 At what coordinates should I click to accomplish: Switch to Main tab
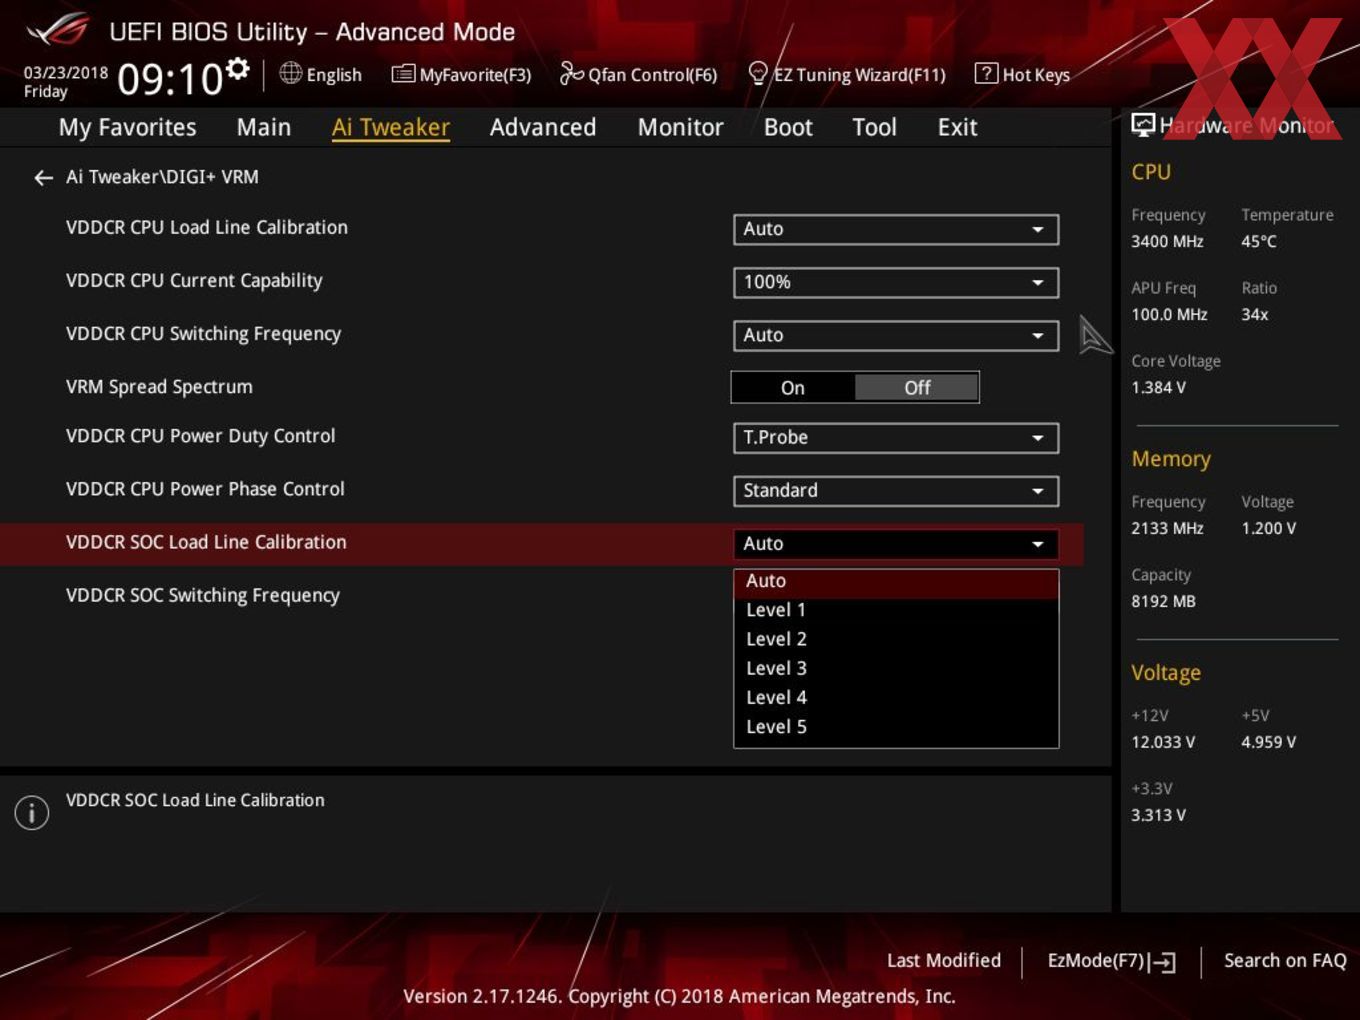[x=264, y=127]
